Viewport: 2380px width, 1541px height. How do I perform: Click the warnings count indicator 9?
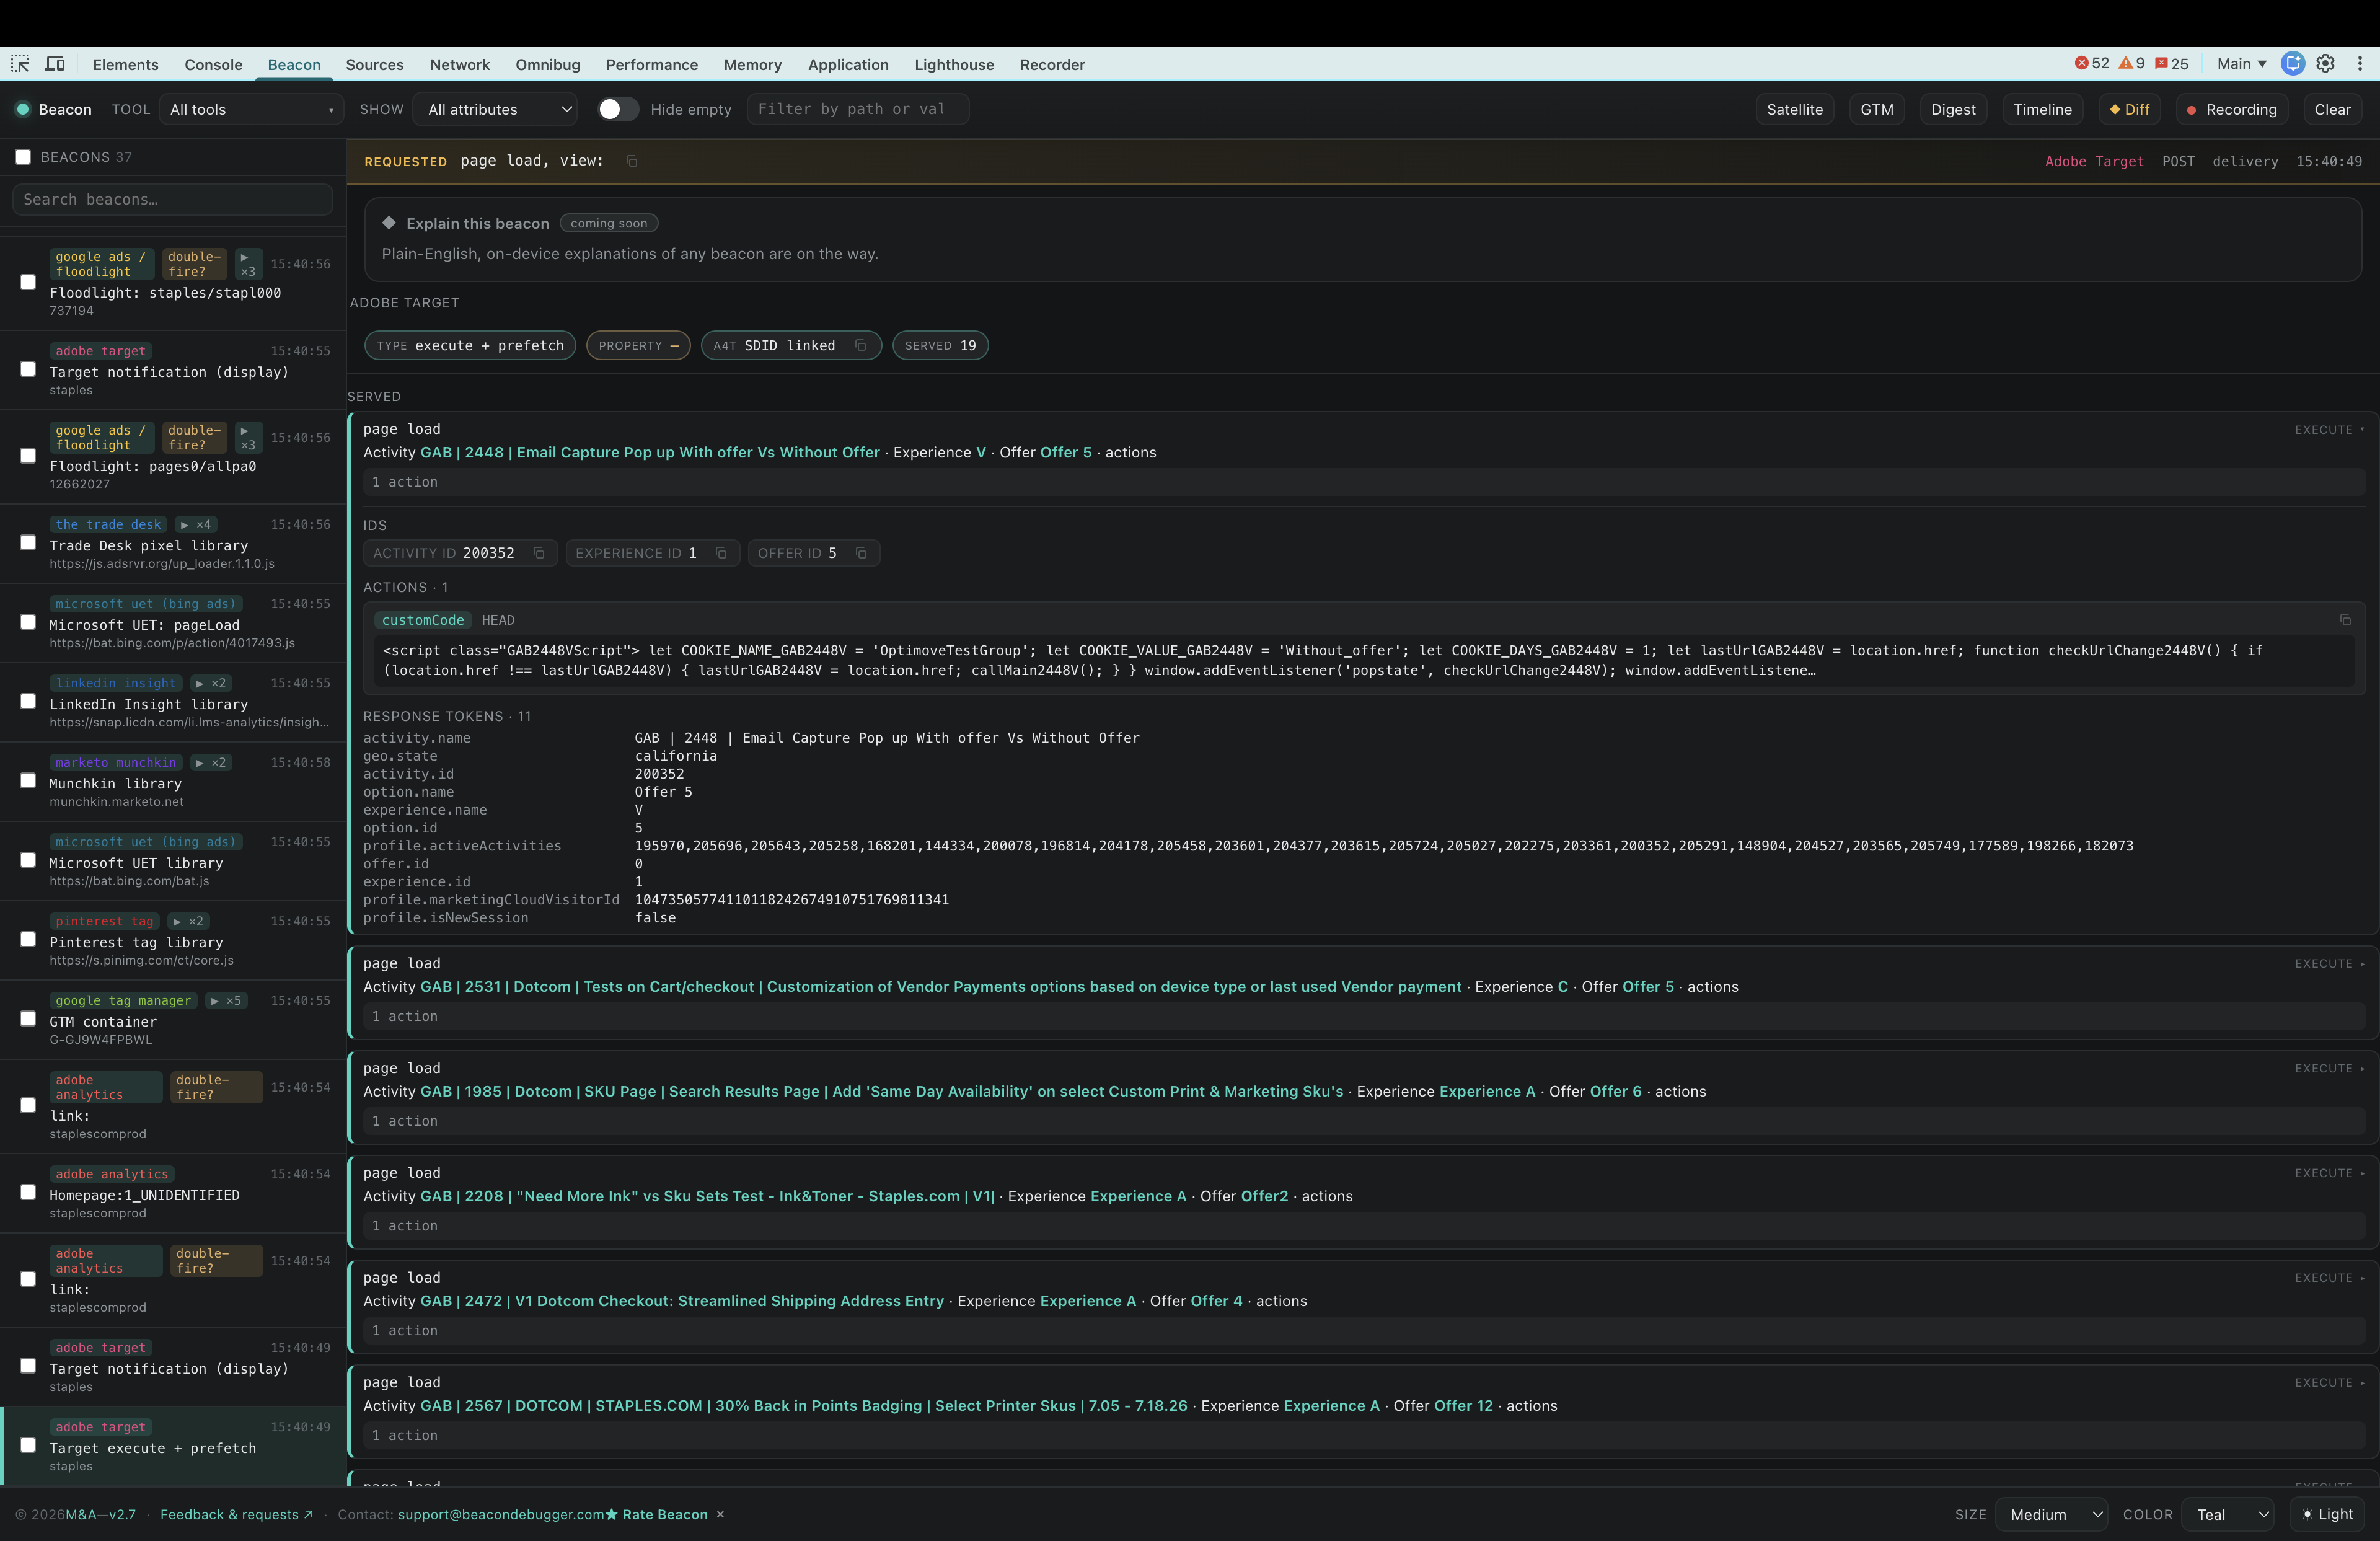(2132, 64)
